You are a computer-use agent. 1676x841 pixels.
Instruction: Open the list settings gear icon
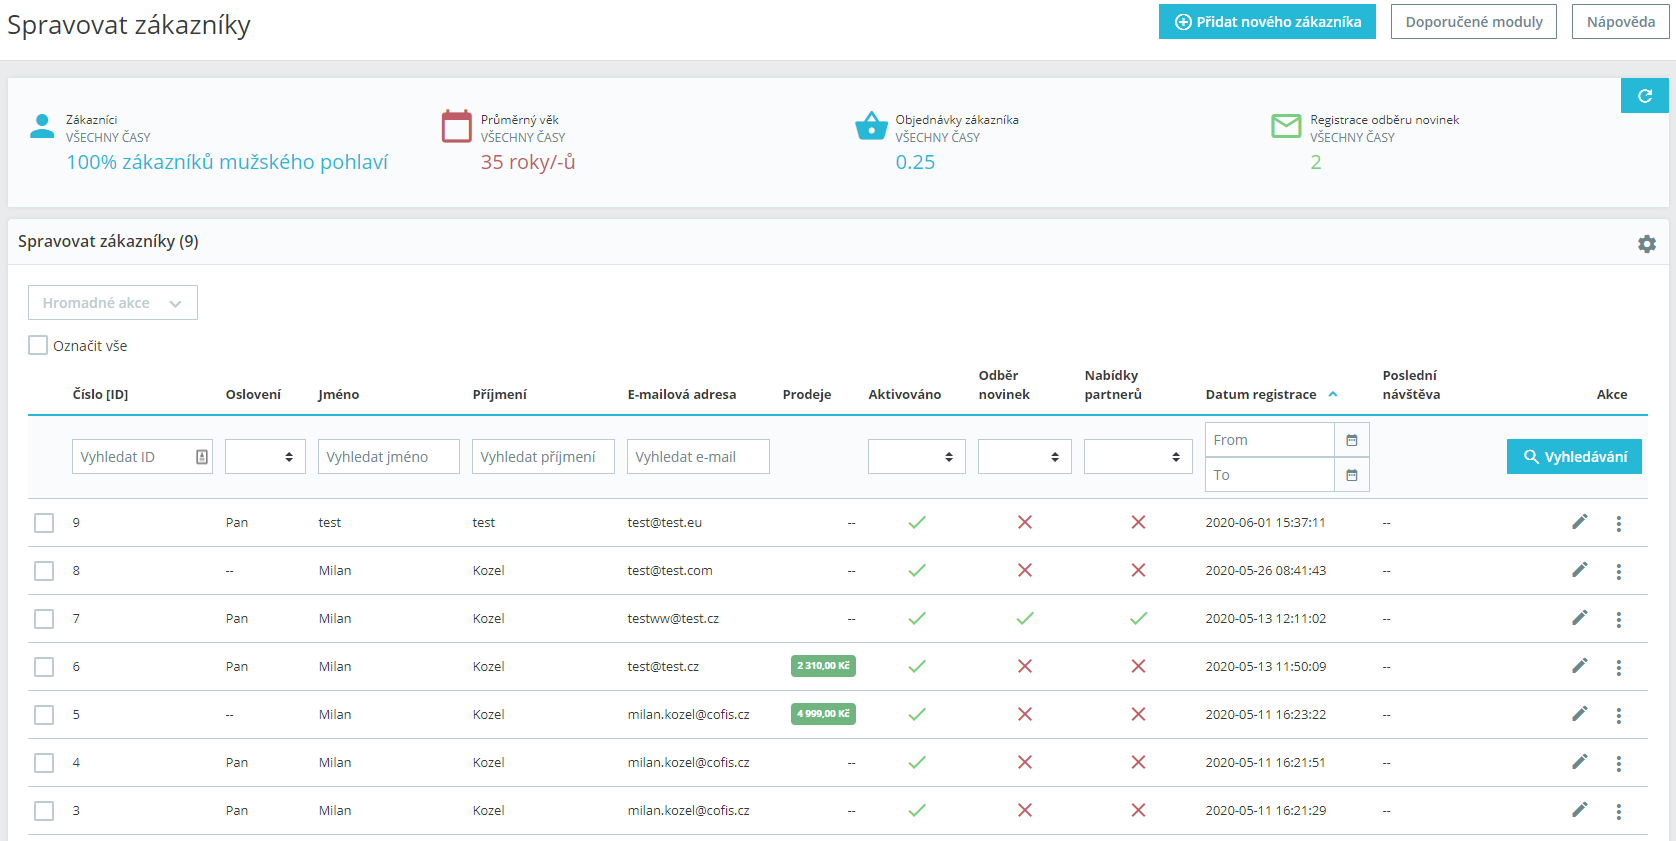1647,244
